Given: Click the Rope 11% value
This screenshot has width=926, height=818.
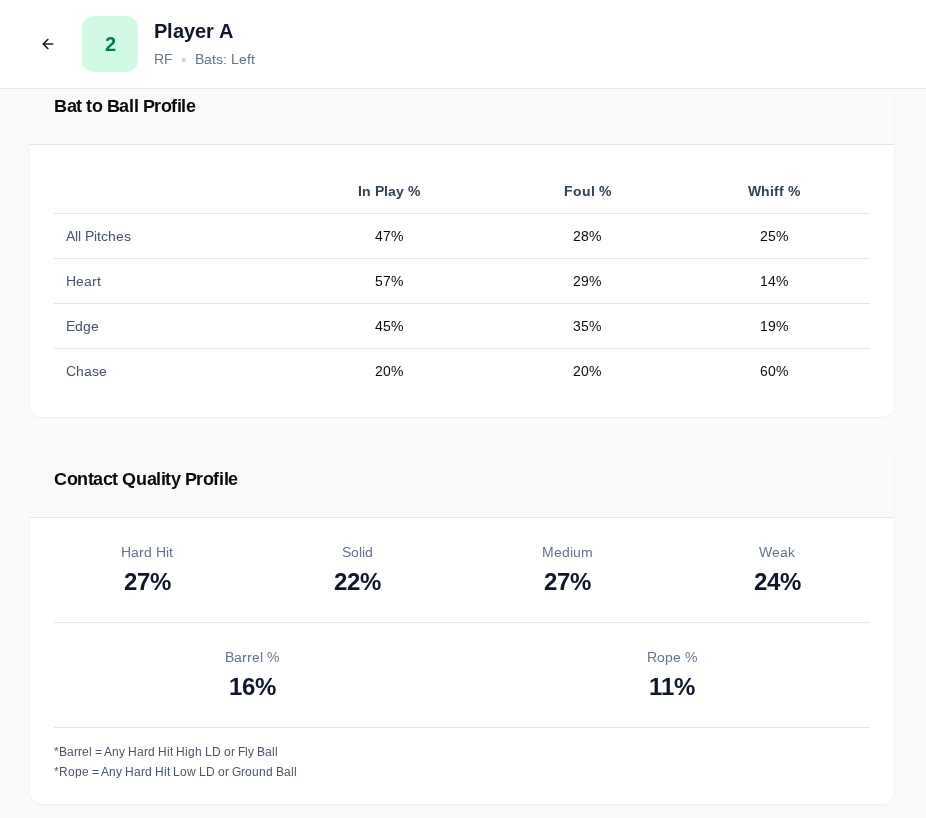Looking at the screenshot, I should click(672, 687).
